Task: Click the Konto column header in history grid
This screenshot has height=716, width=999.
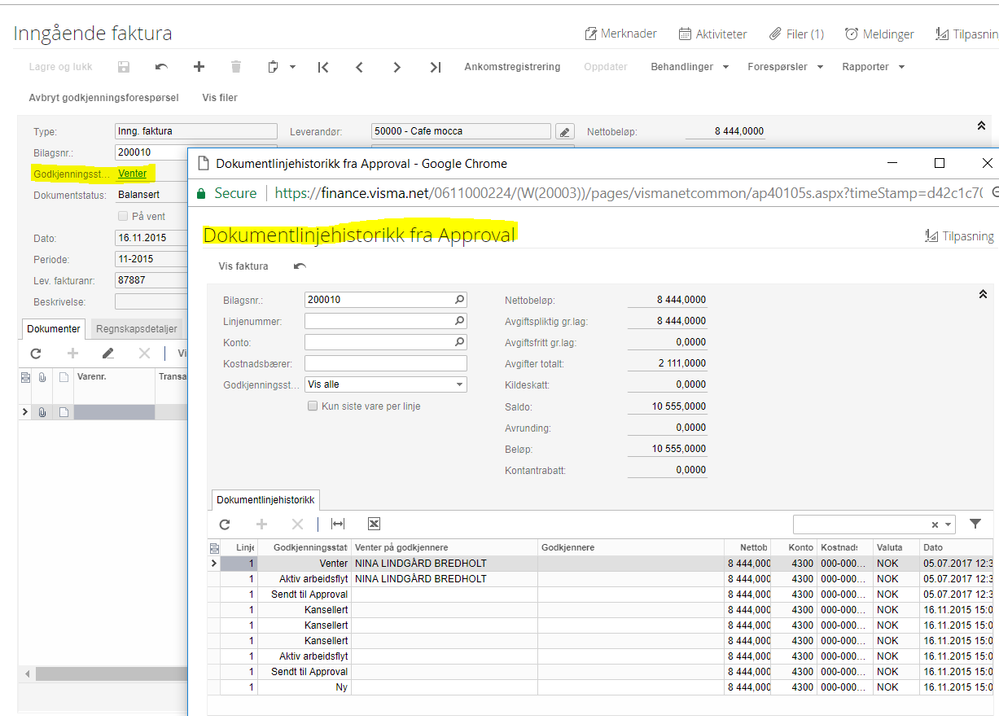Action: (x=794, y=547)
